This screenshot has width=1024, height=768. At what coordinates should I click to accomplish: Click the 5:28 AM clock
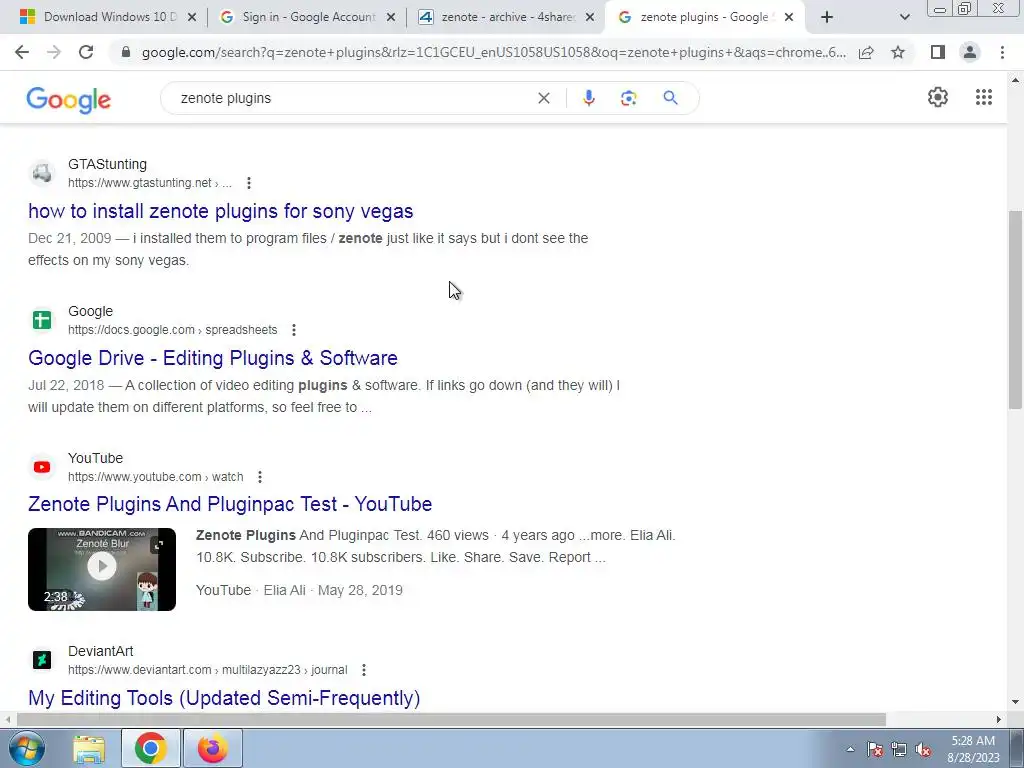(x=973, y=741)
